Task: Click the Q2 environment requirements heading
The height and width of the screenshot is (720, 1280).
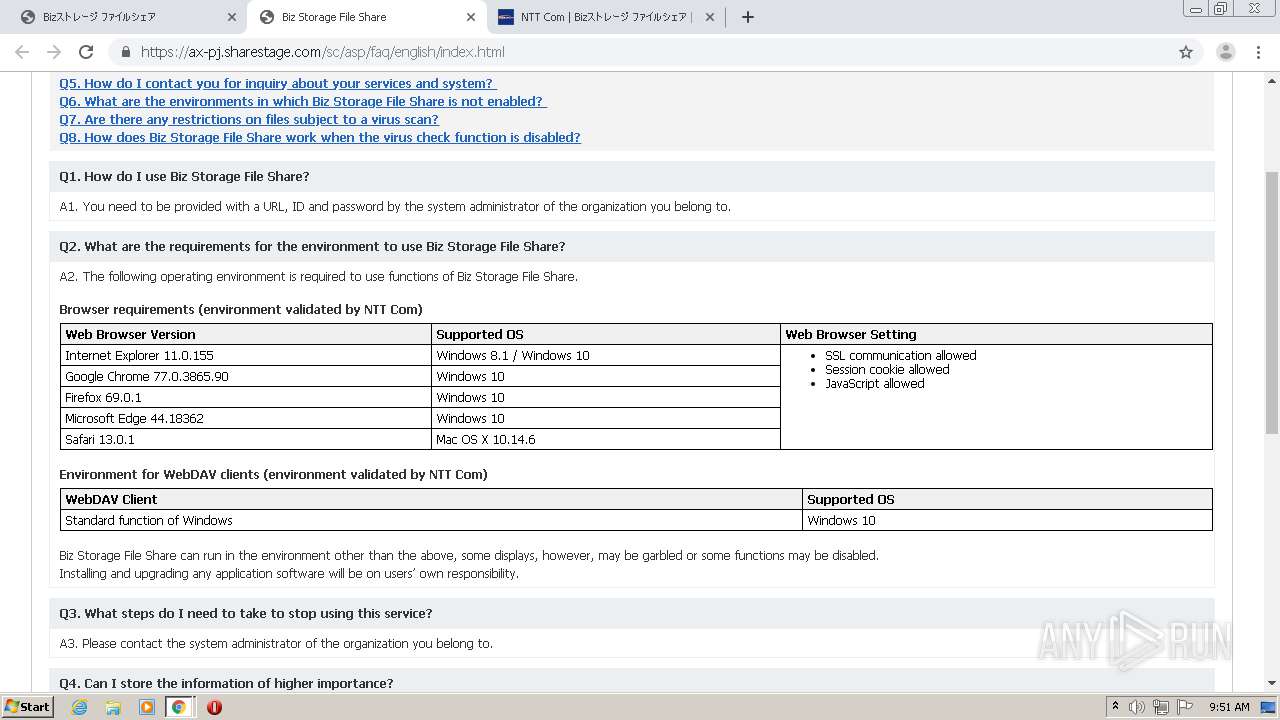Action: 312,246
